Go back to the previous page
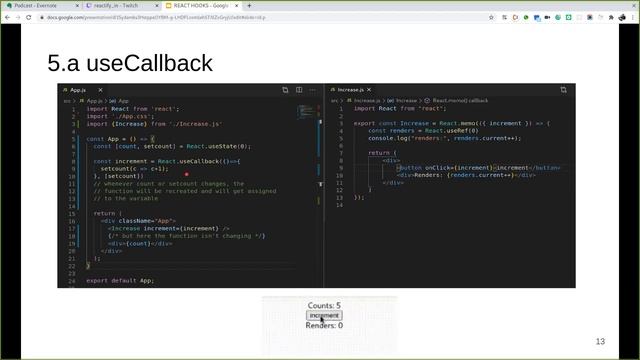This screenshot has width=640, height=360. pos(7,18)
